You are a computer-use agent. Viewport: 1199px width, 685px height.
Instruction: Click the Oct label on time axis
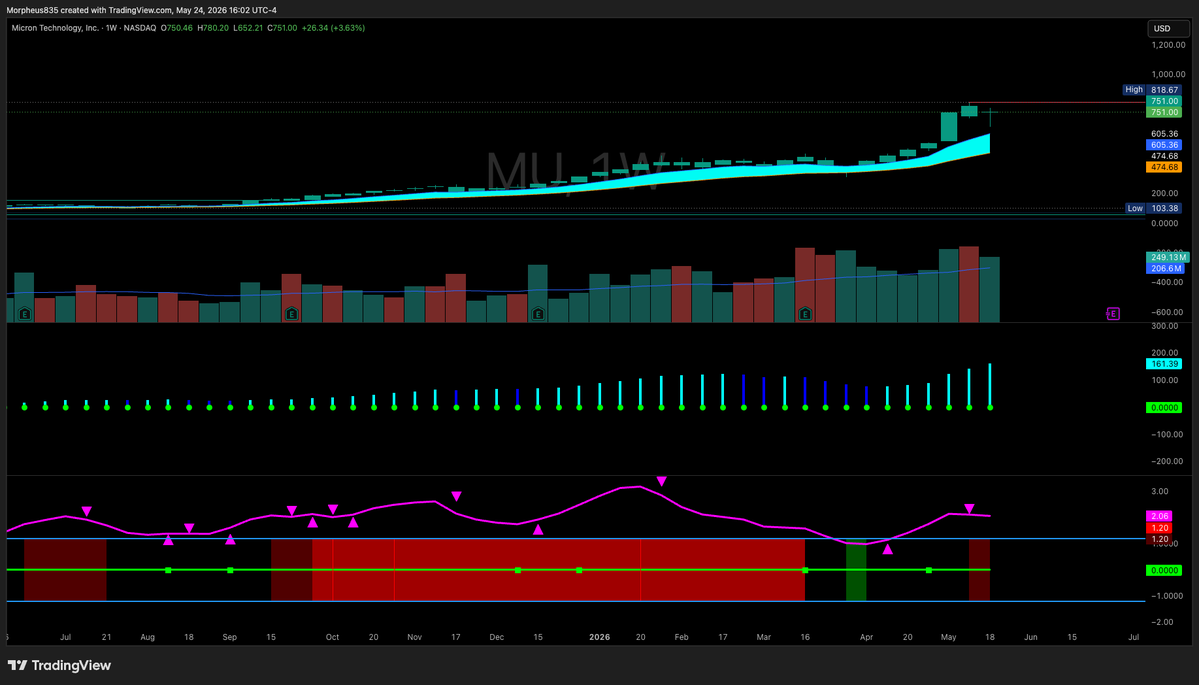tap(332, 637)
